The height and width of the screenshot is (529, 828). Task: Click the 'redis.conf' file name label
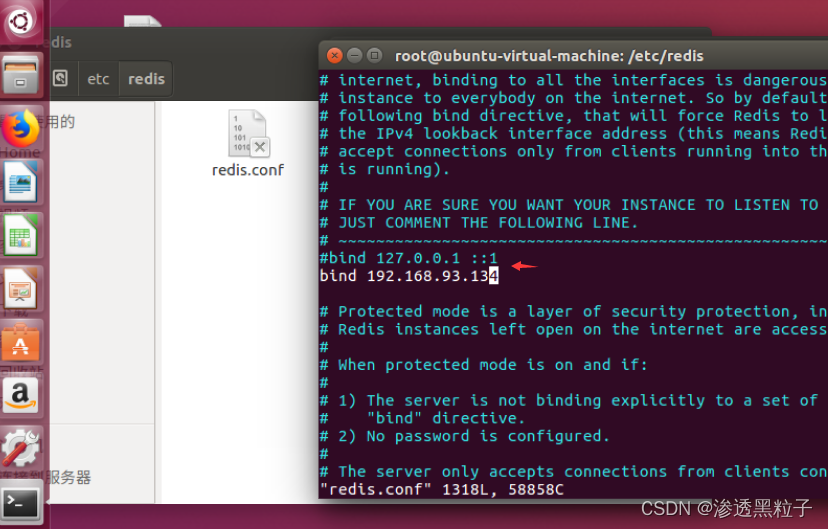248,170
